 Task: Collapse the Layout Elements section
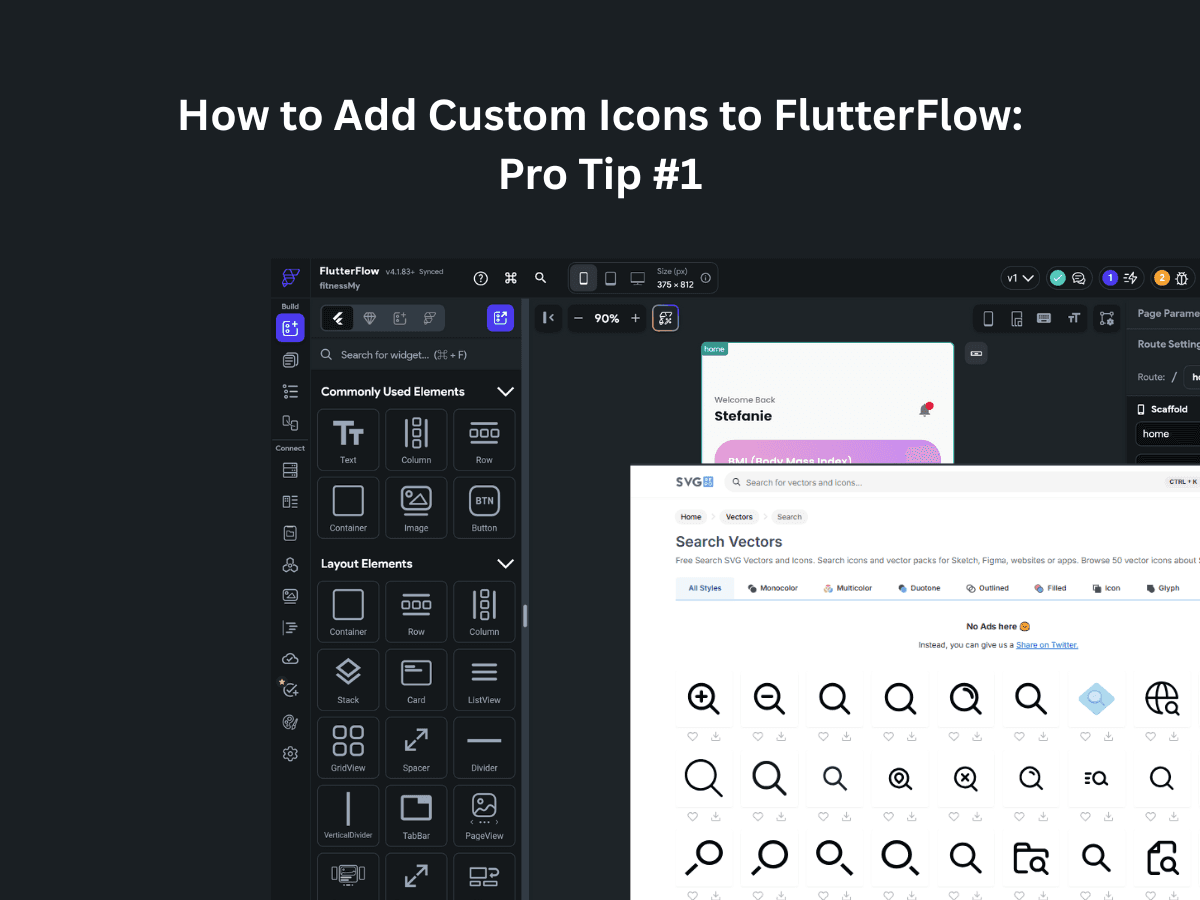(x=505, y=563)
